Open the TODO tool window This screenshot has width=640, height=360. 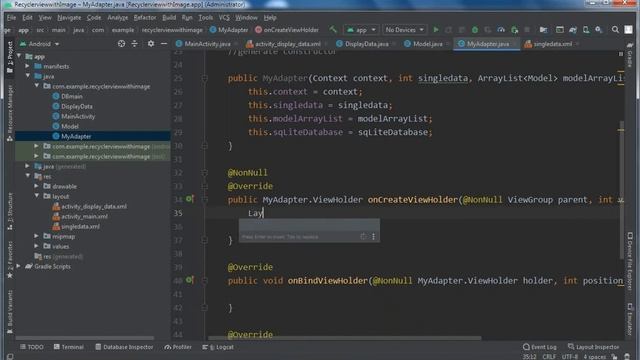(x=32, y=347)
